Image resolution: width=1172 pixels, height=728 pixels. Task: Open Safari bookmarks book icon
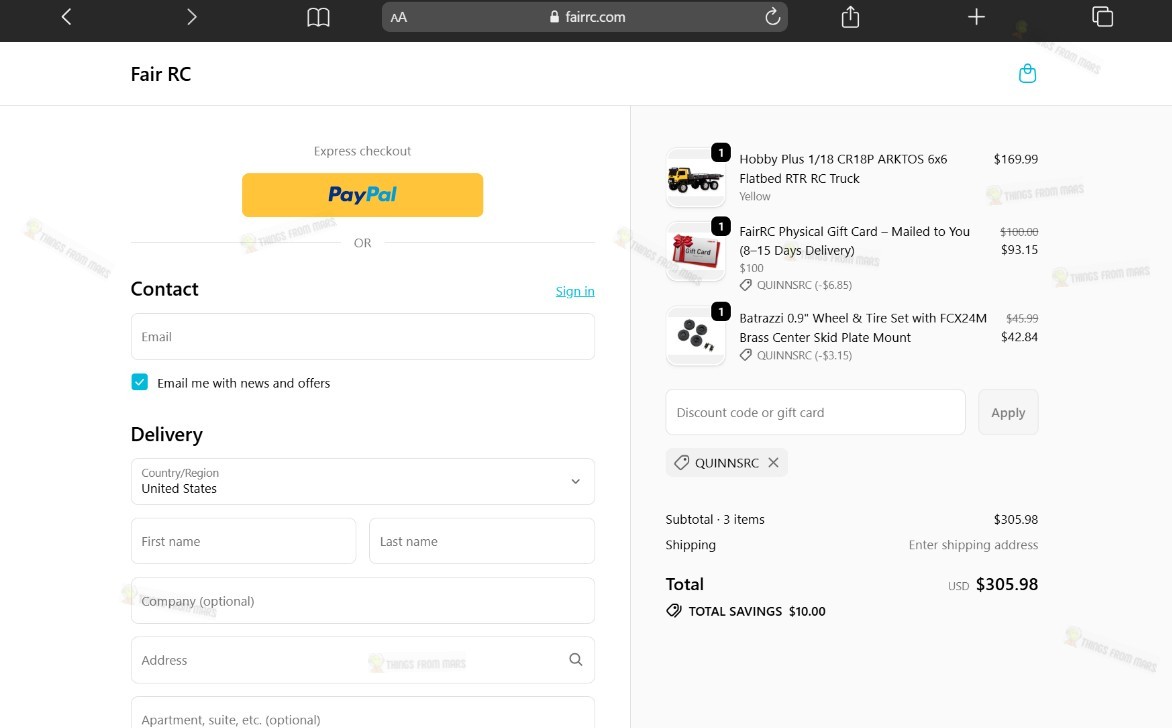coord(318,16)
